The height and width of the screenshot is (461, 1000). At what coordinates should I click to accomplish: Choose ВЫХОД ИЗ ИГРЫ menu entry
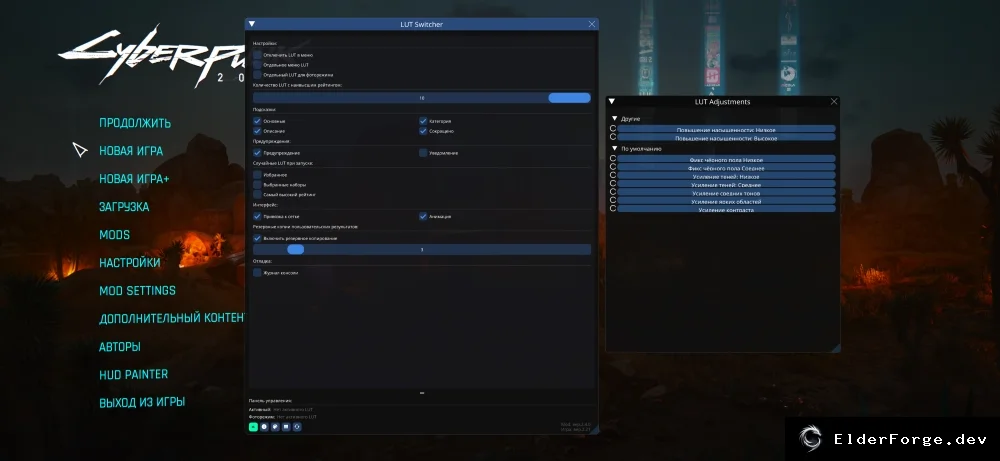pyautogui.click(x=142, y=403)
